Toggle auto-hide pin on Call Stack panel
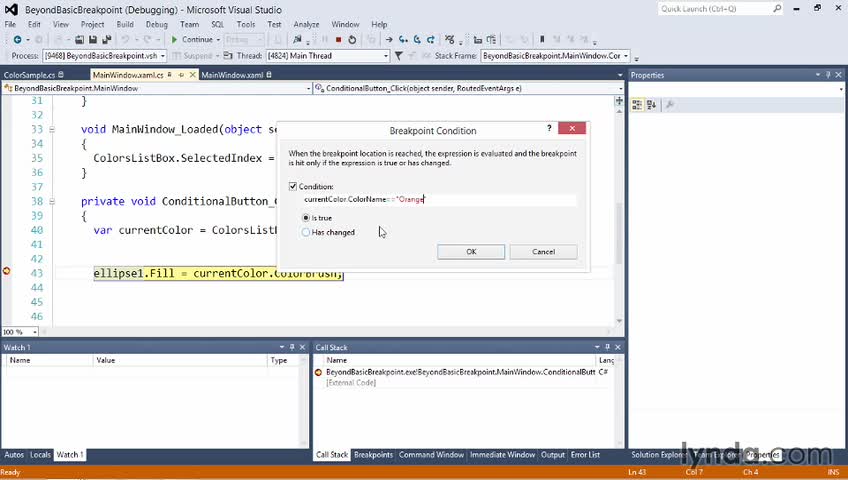The width and height of the screenshot is (848, 480). [x=607, y=347]
